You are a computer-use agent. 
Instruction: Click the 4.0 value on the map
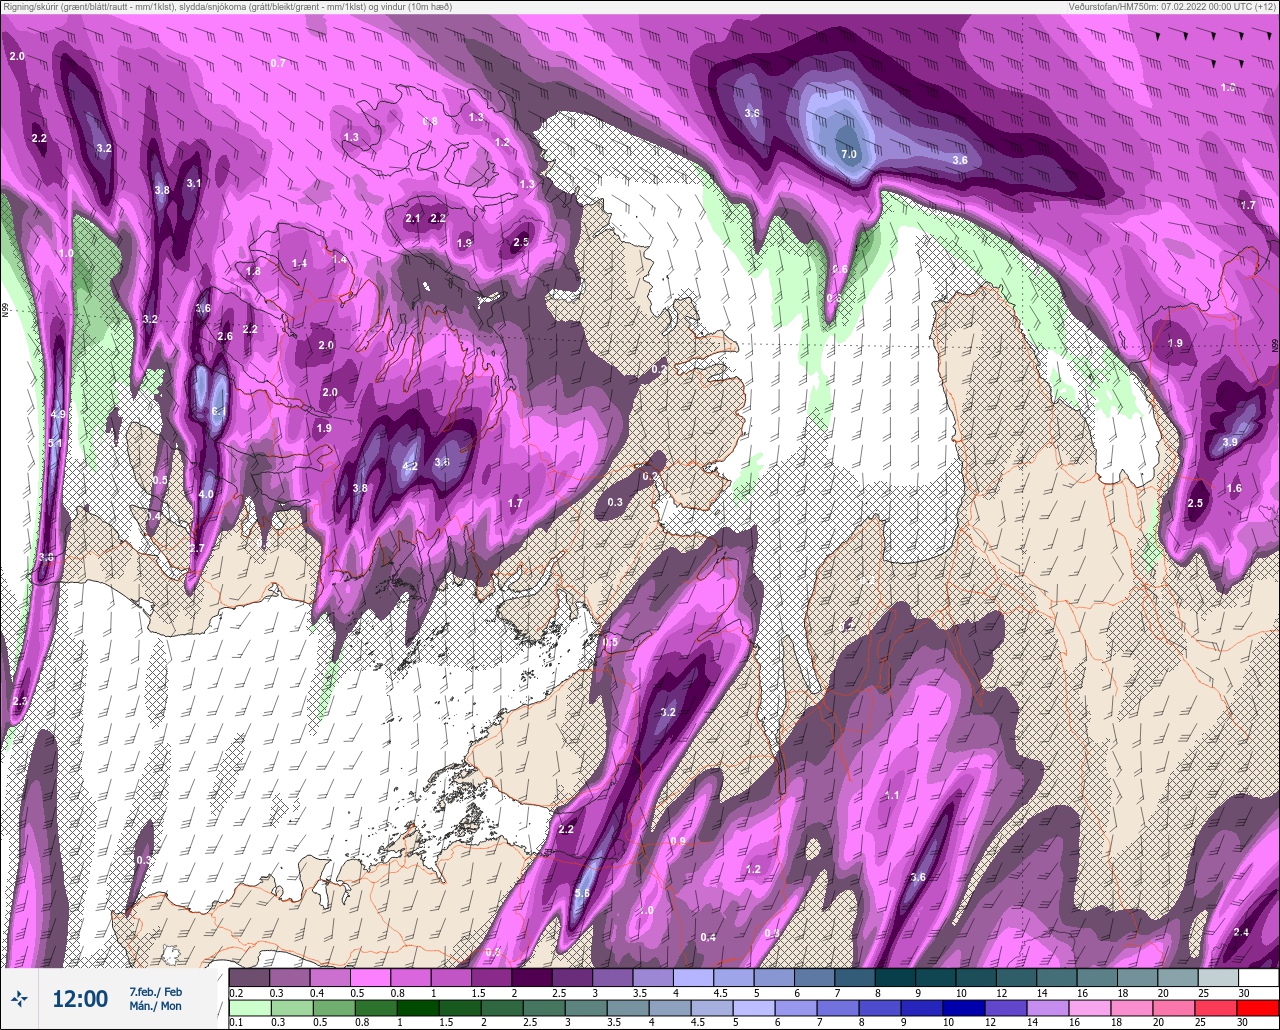click(x=206, y=494)
